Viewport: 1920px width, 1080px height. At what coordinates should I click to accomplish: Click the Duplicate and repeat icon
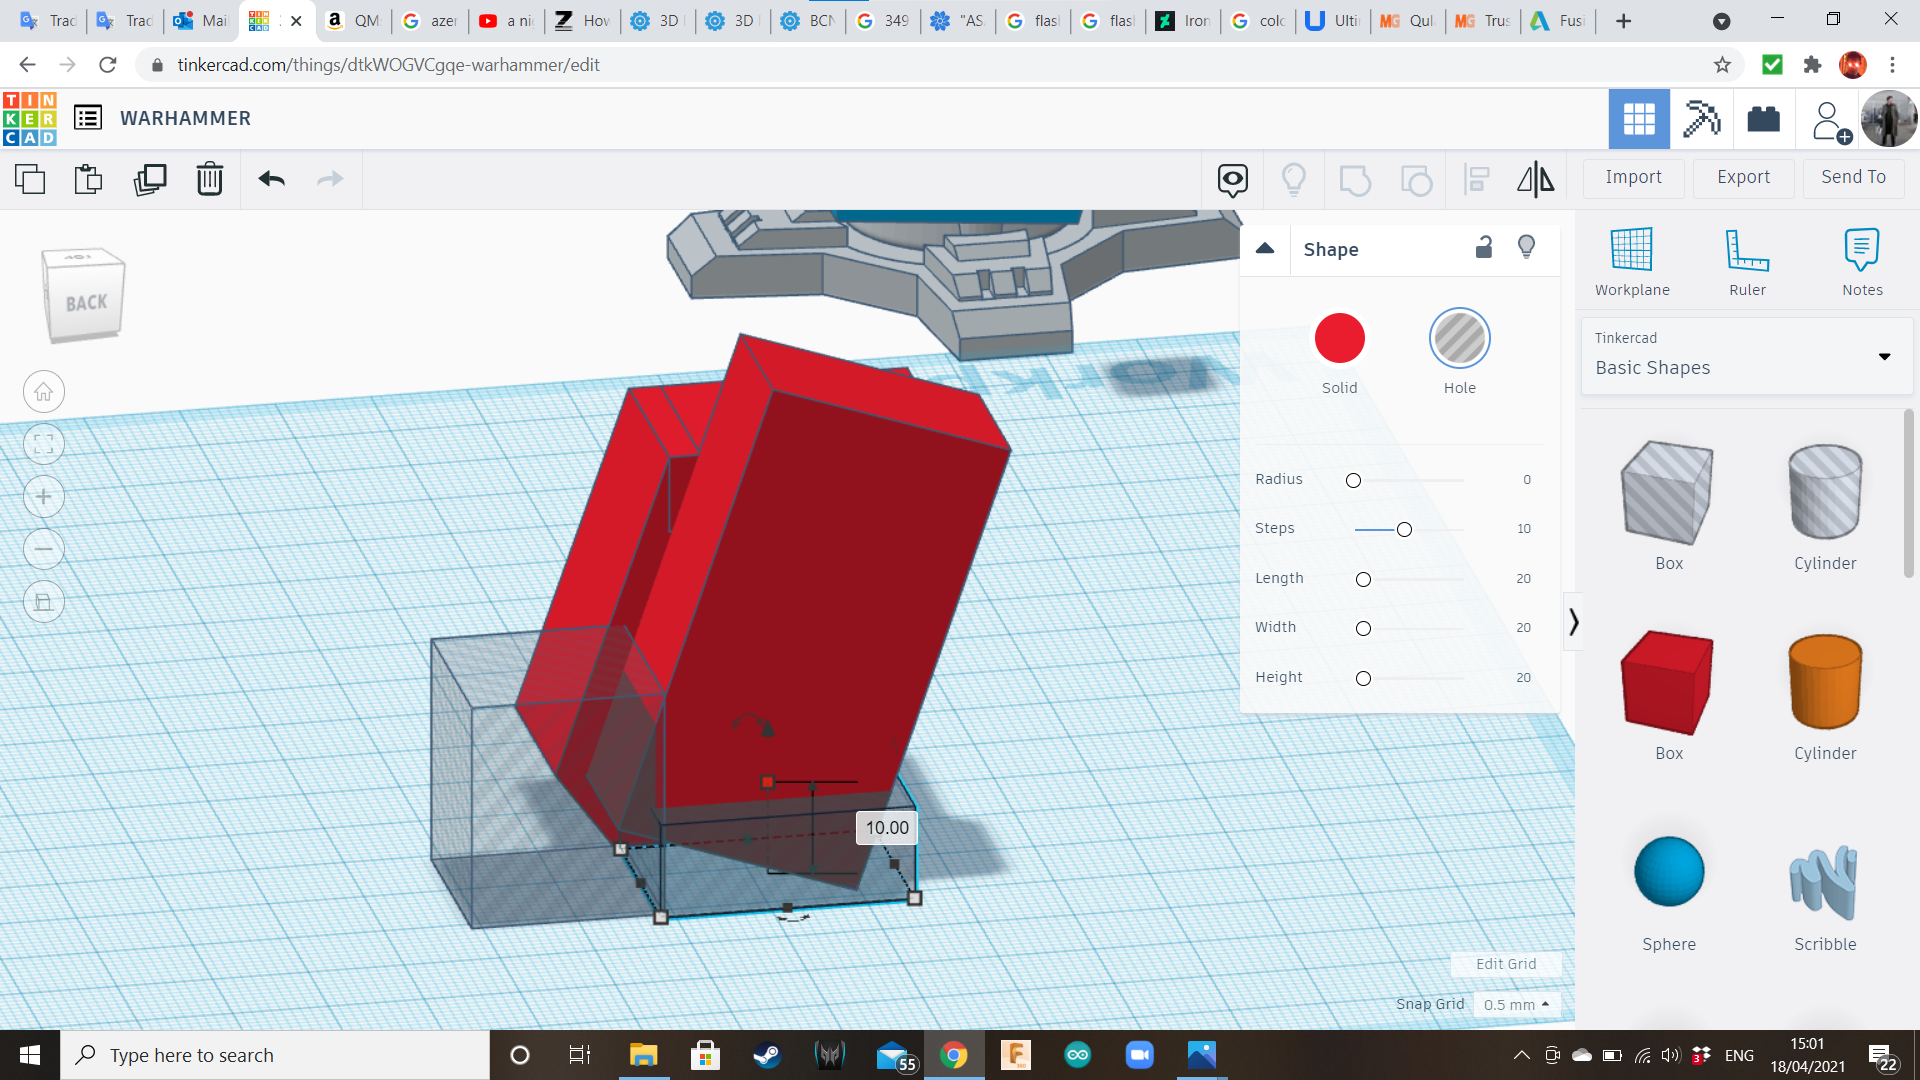(150, 179)
